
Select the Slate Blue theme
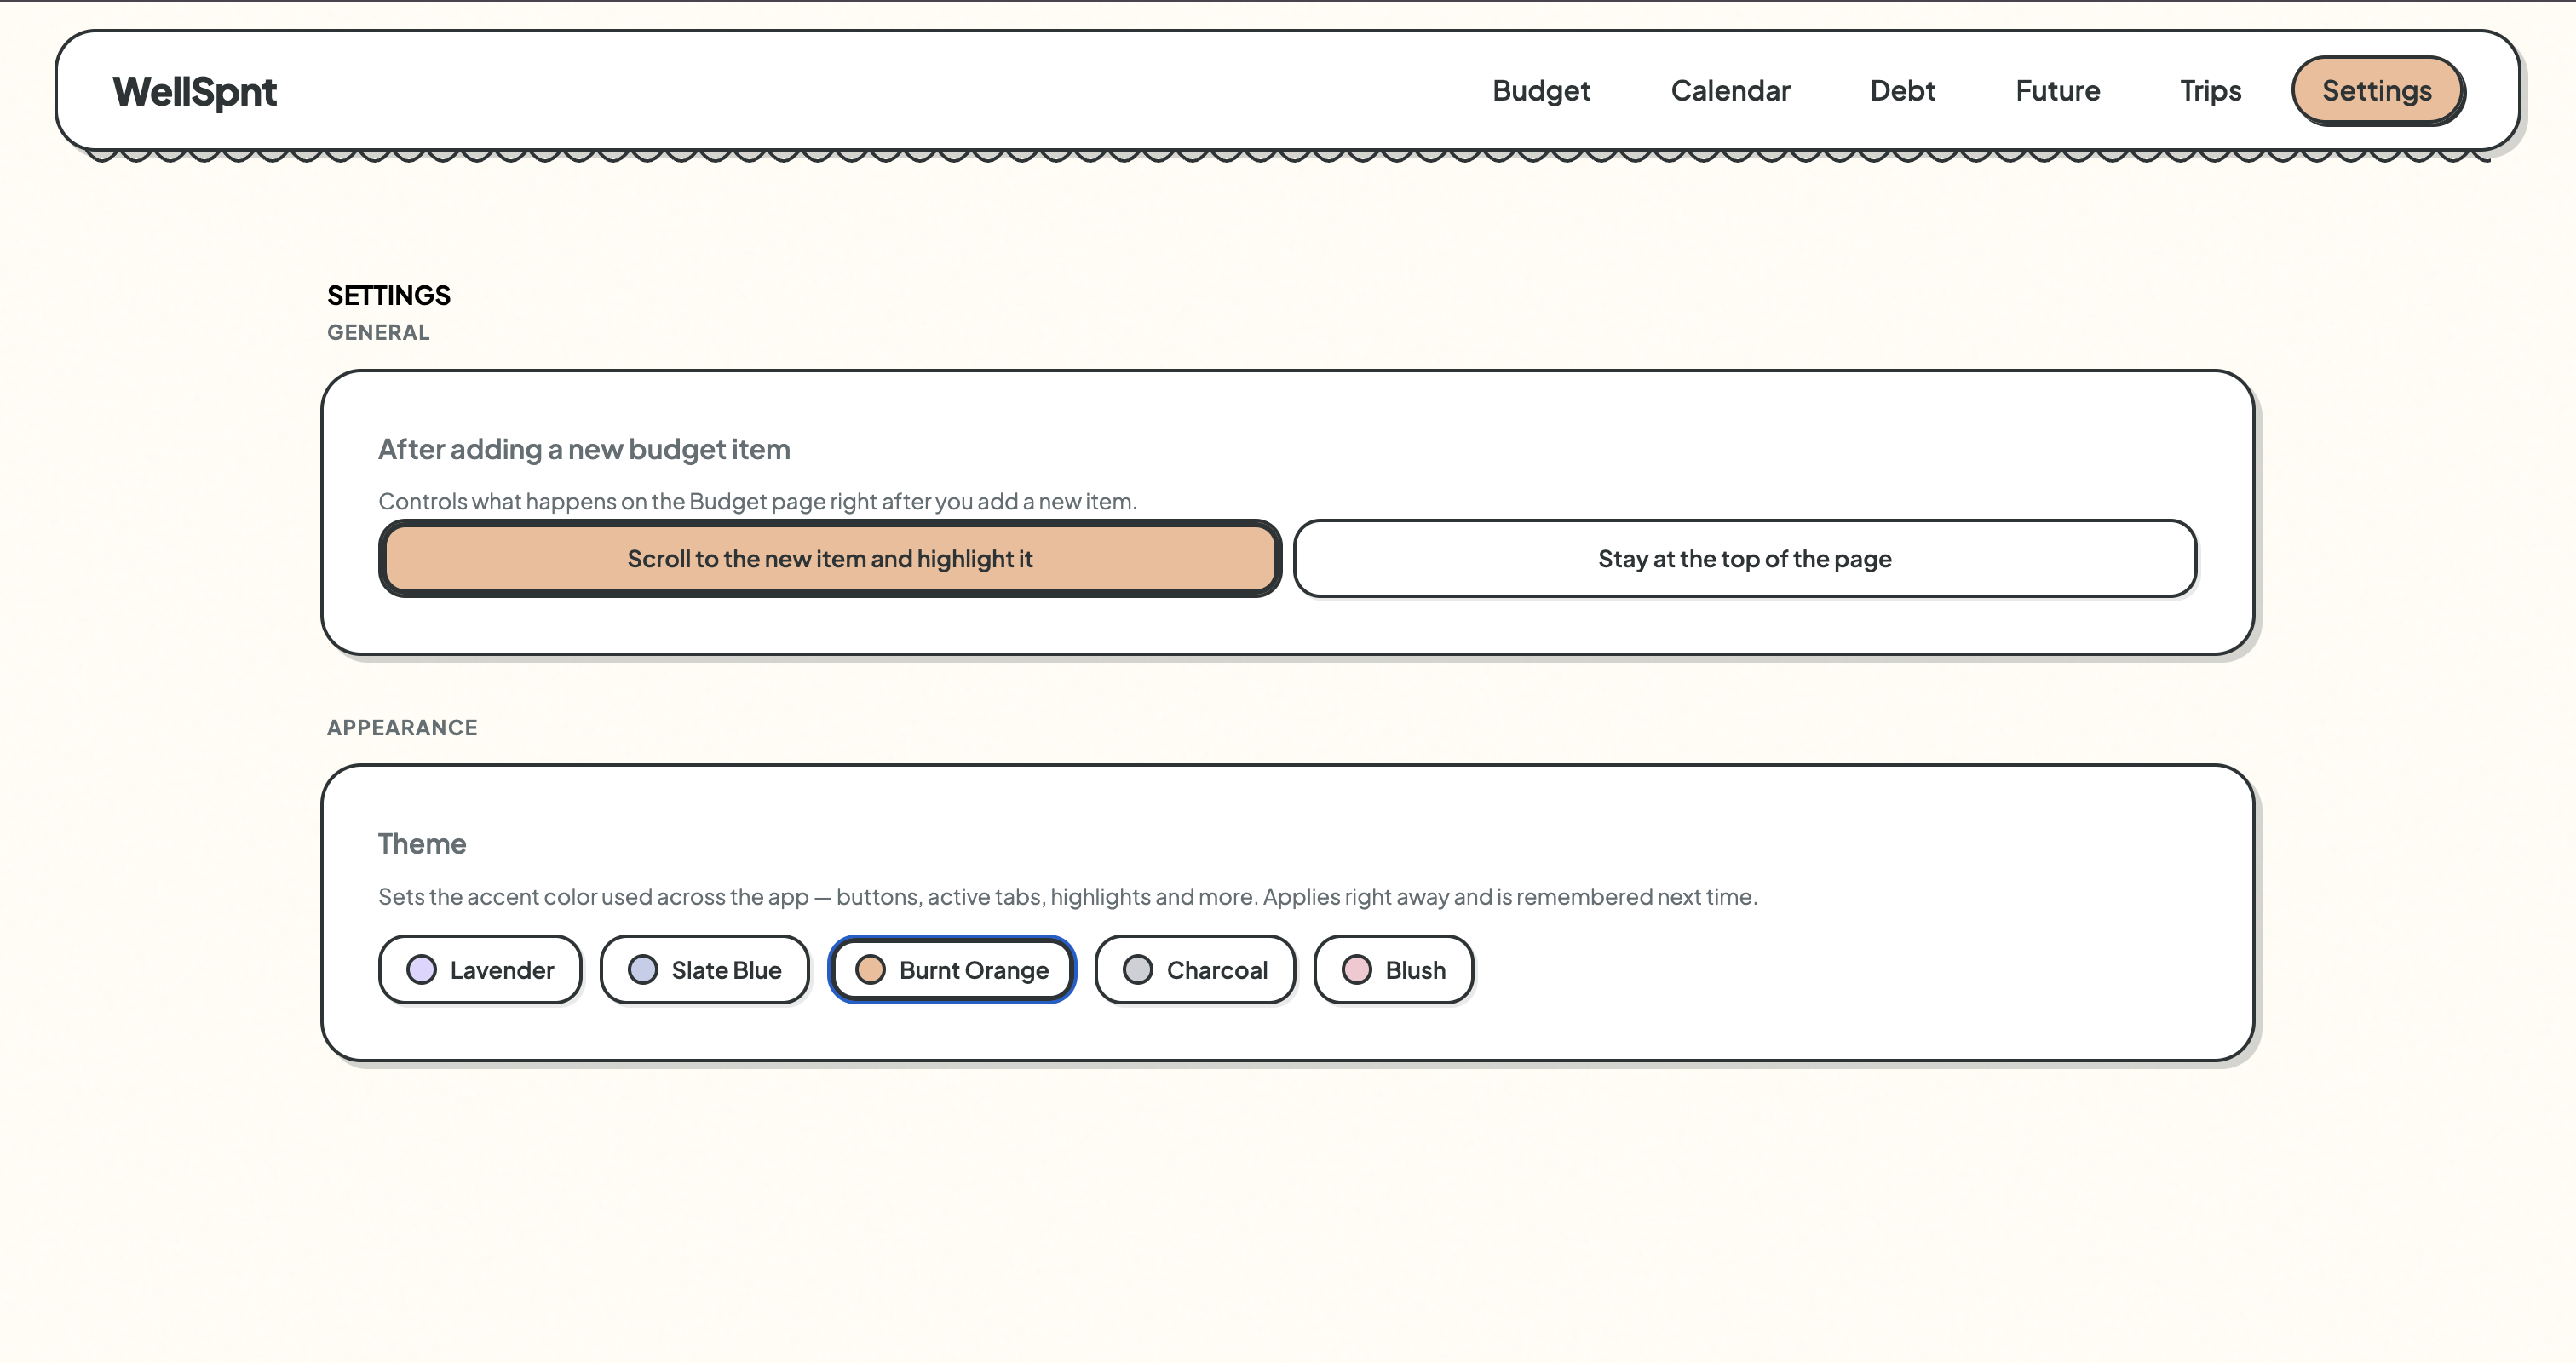point(704,969)
